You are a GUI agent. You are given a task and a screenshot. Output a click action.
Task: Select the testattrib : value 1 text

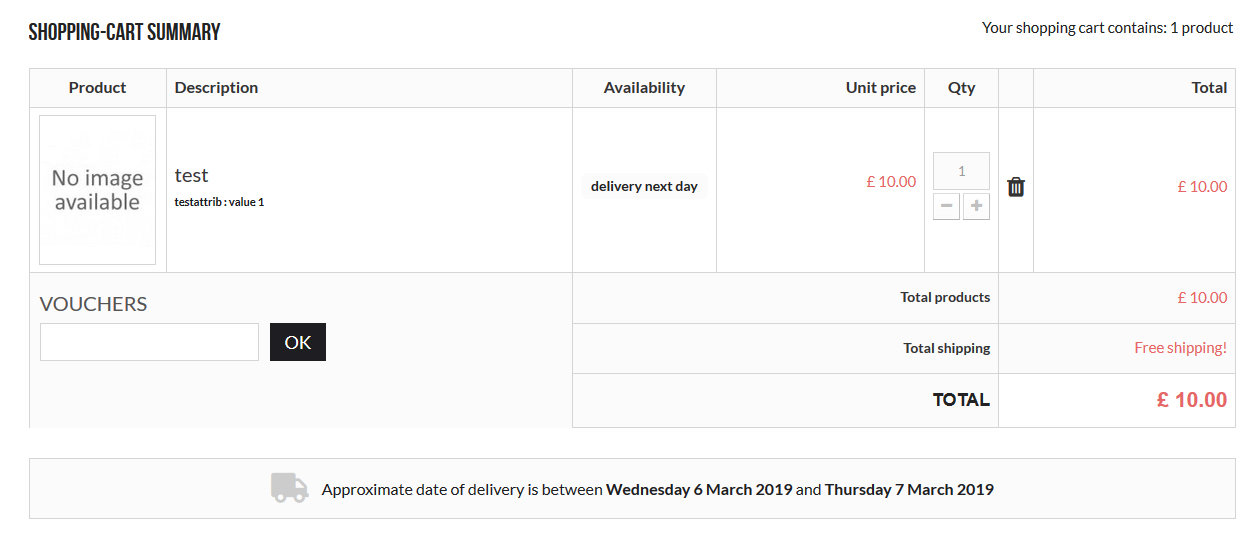(219, 202)
